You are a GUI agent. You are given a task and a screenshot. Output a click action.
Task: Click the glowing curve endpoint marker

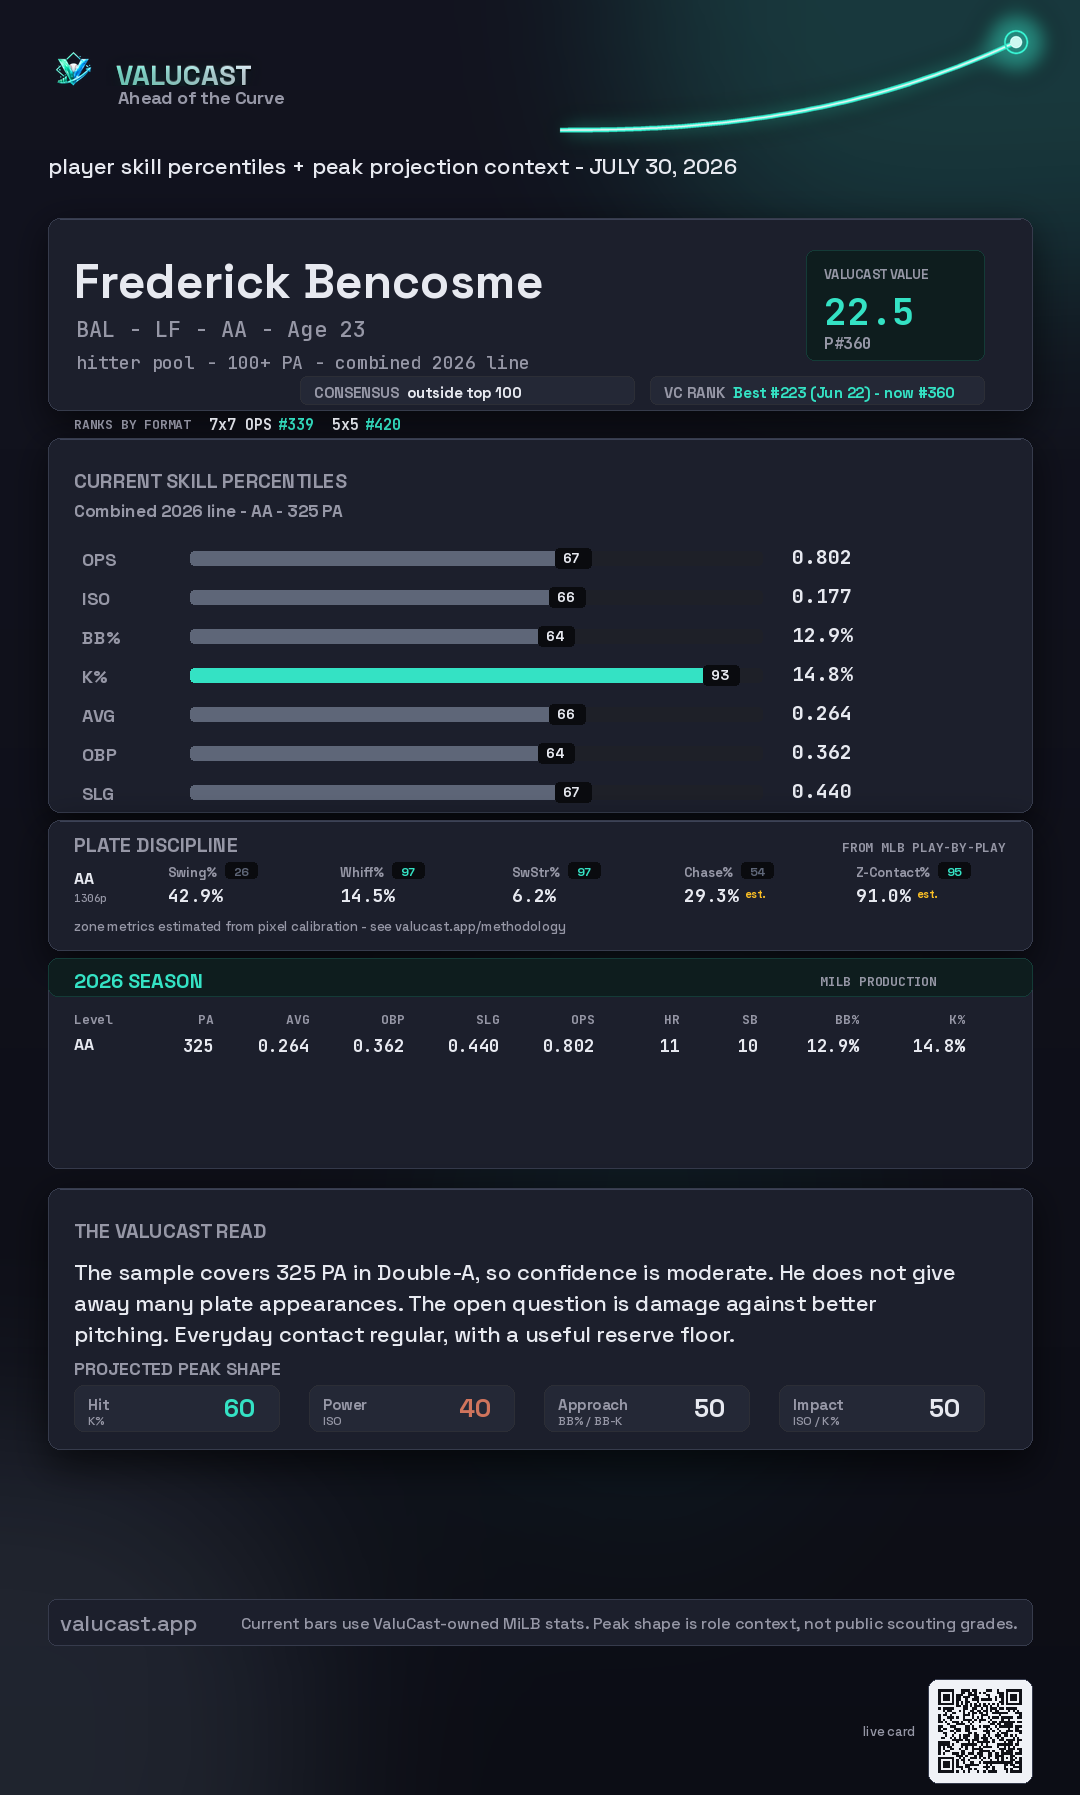tap(1016, 42)
